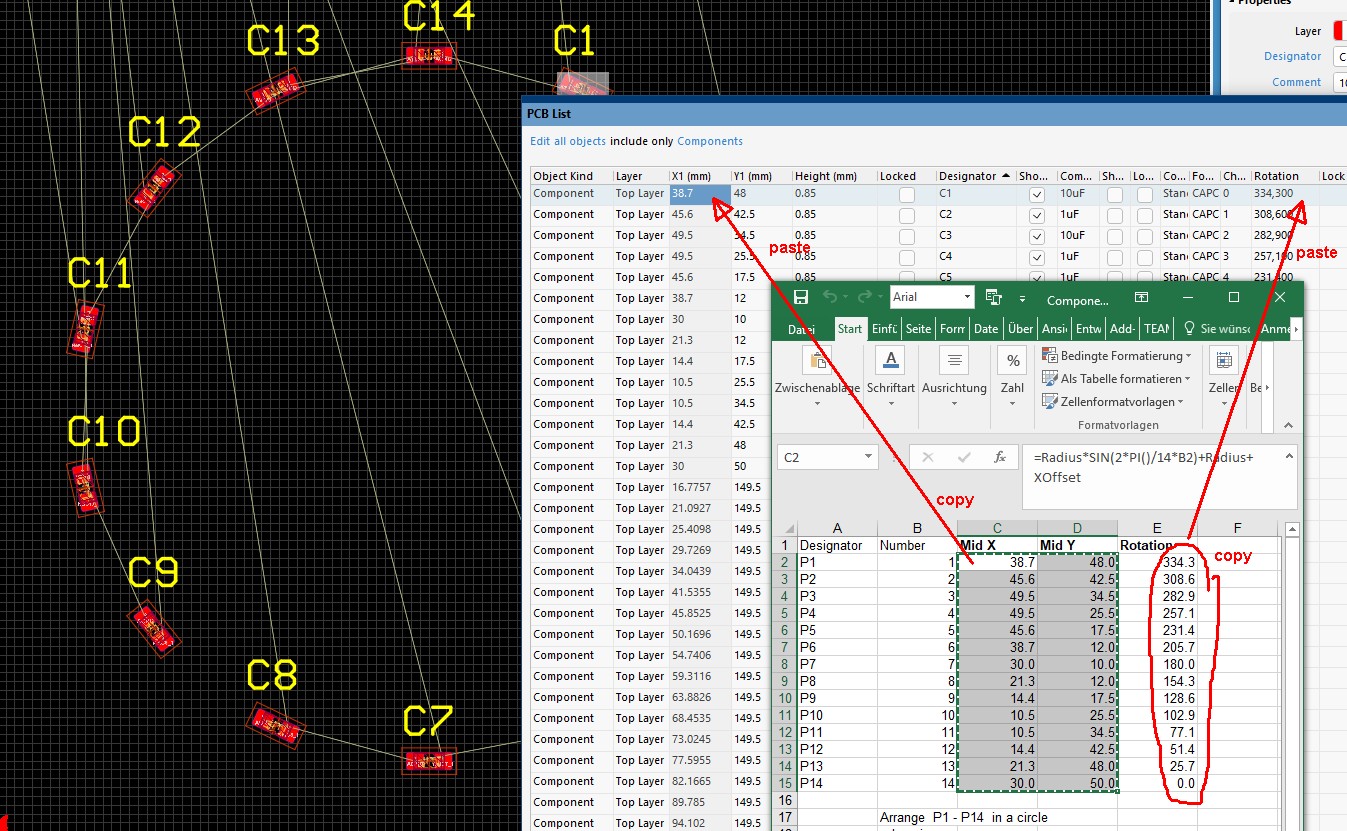The image size is (1347, 831).
Task: Open Ribbon Display Options icon in Excel
Action: (x=1143, y=298)
